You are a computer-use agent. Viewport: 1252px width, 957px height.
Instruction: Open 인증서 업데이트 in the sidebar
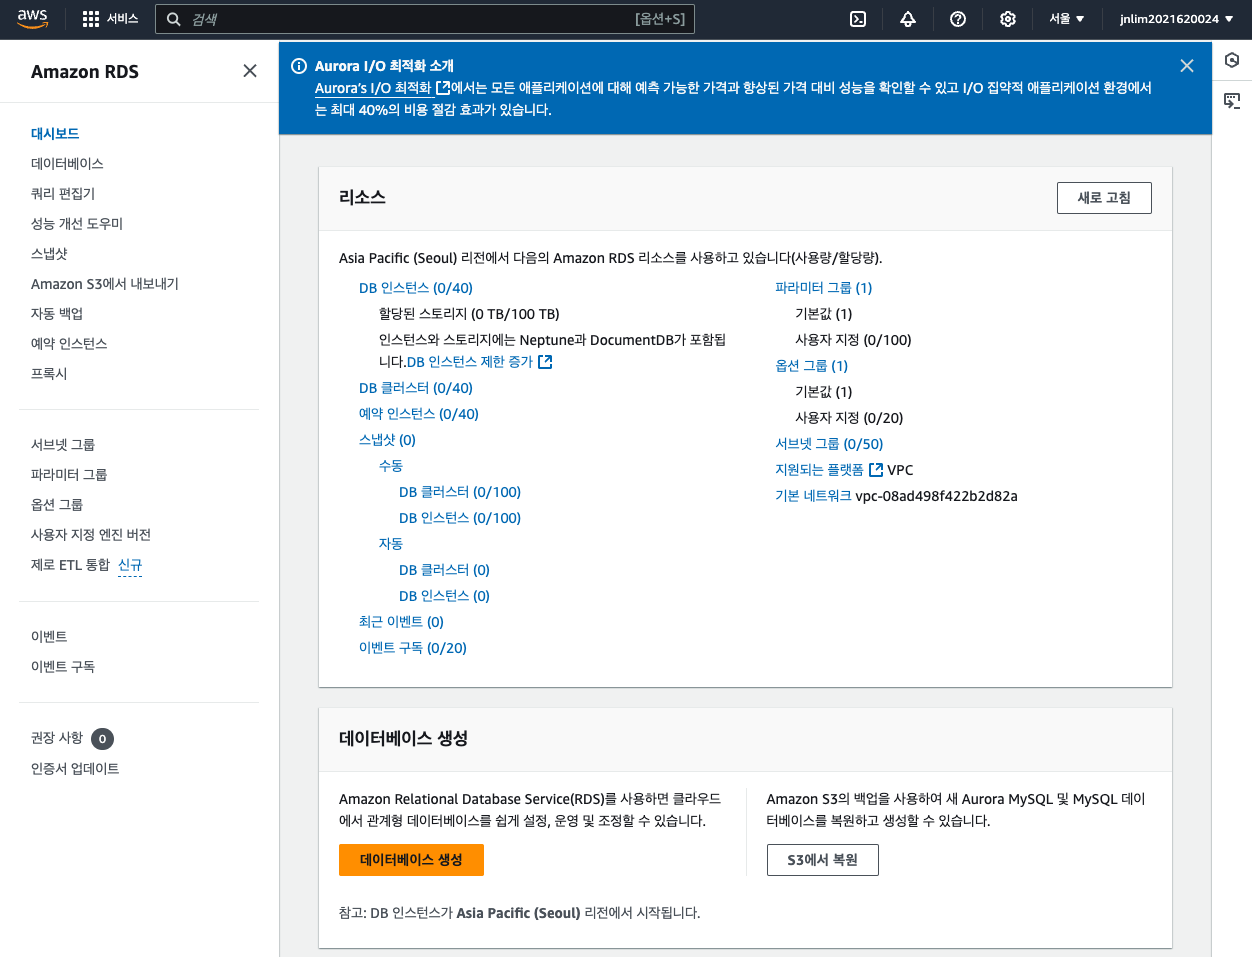click(x=75, y=768)
